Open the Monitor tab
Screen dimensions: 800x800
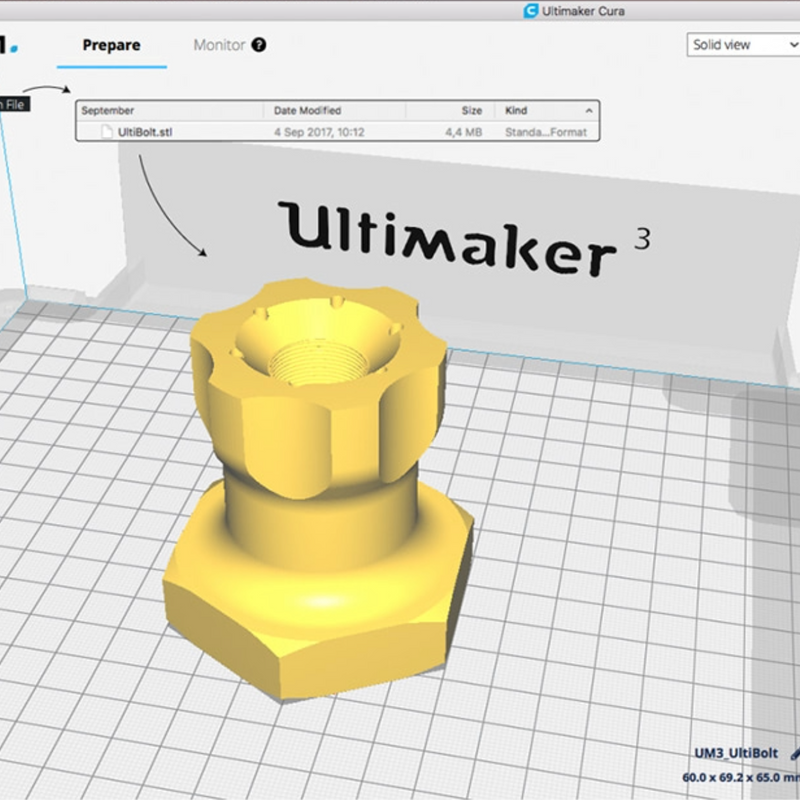[x=219, y=45]
